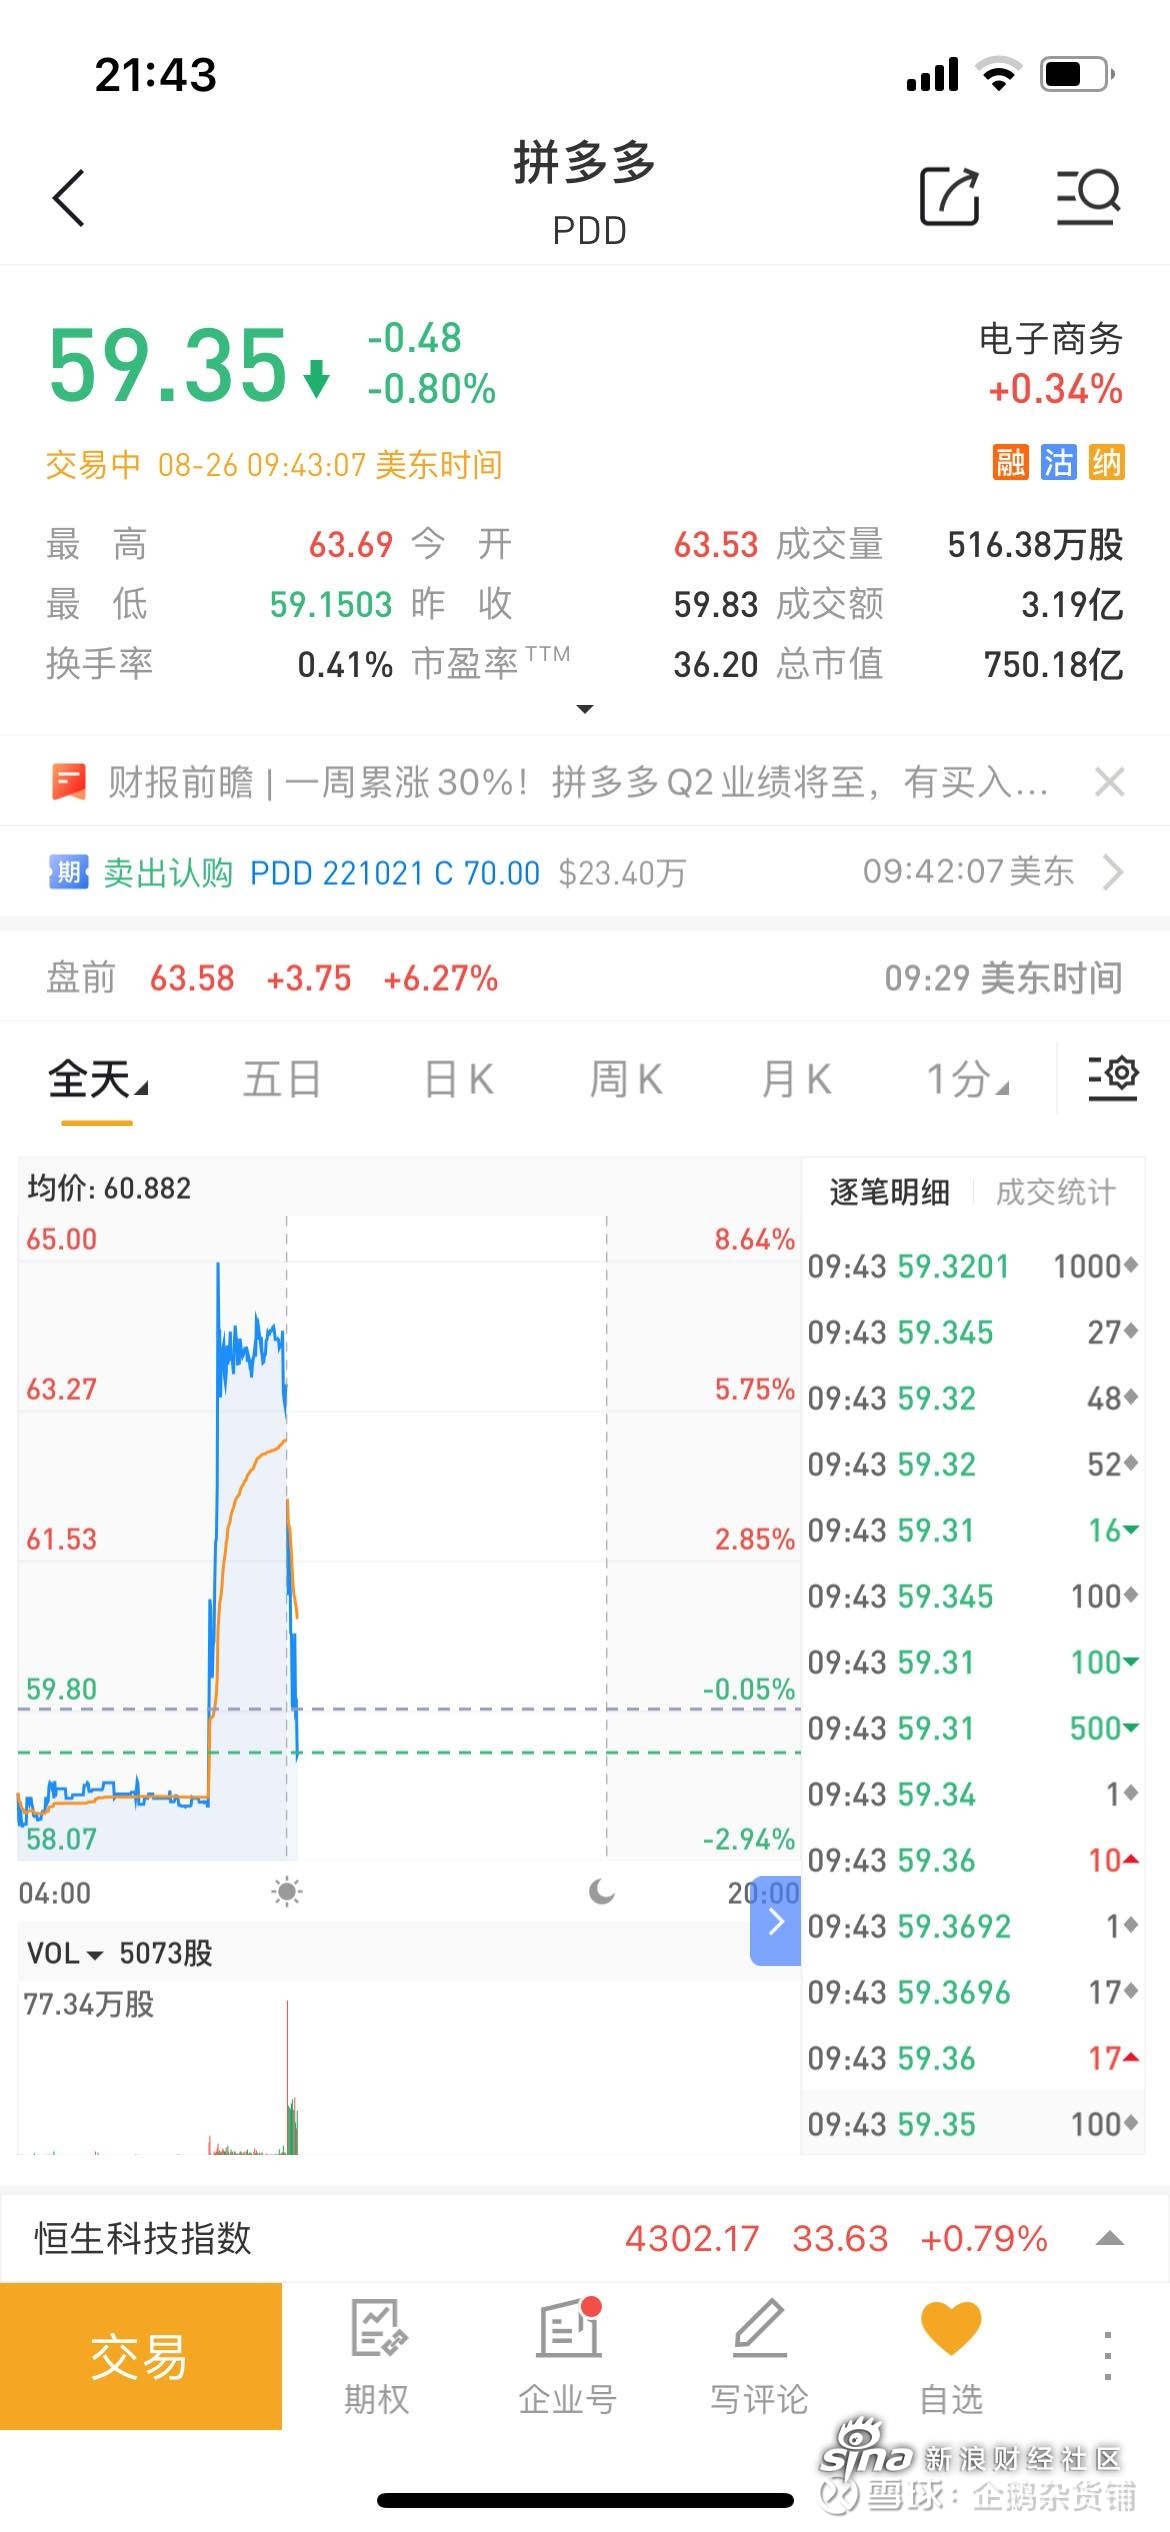The width and height of the screenshot is (1170, 2532).
Task: Open the 1分 interval dropdown
Action: click(966, 1079)
